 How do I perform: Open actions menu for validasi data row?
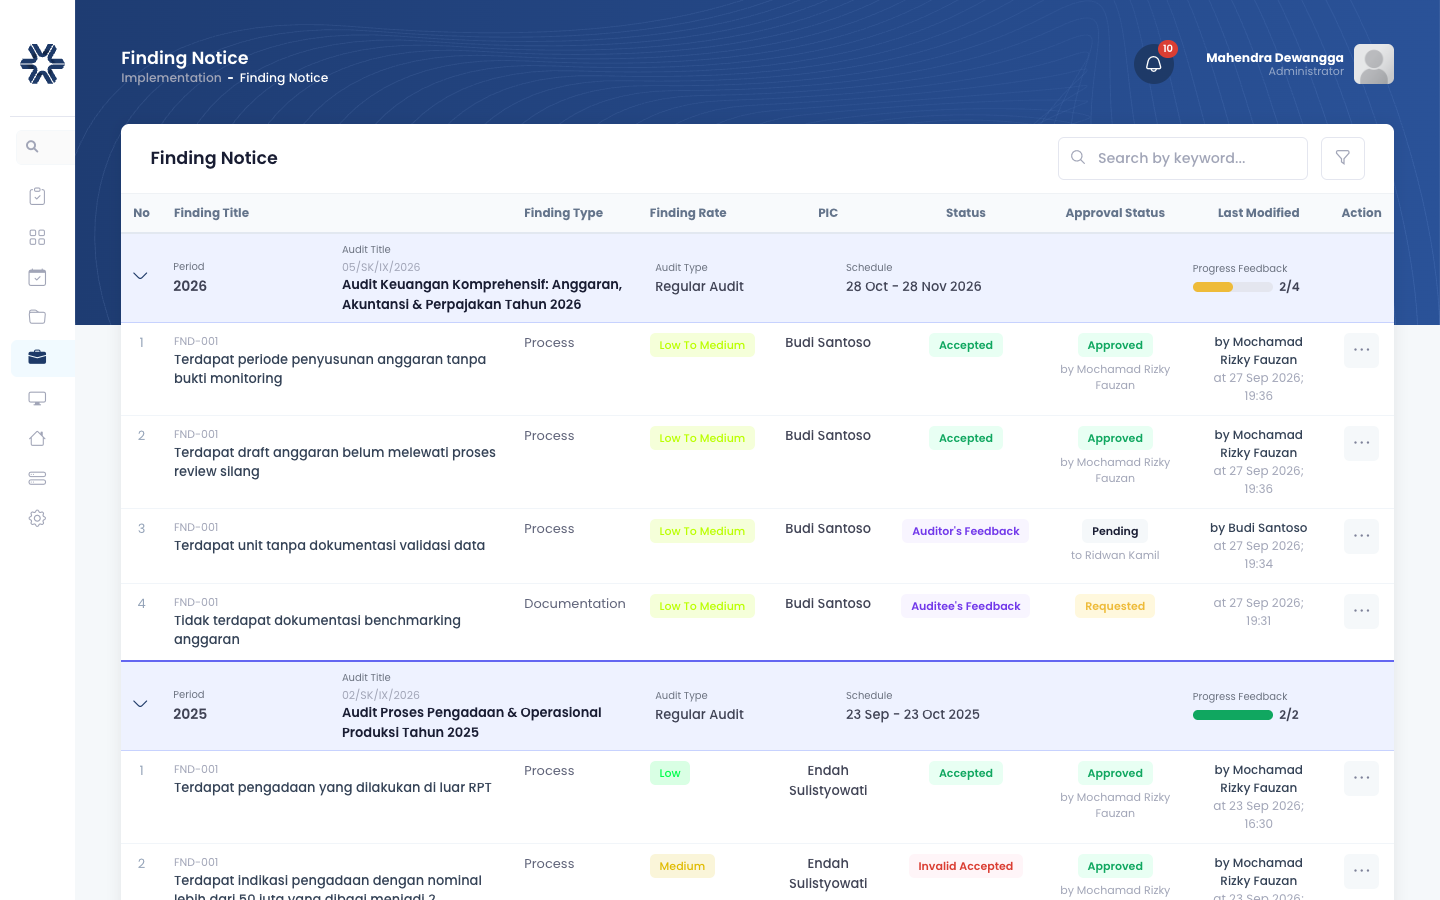1361,536
